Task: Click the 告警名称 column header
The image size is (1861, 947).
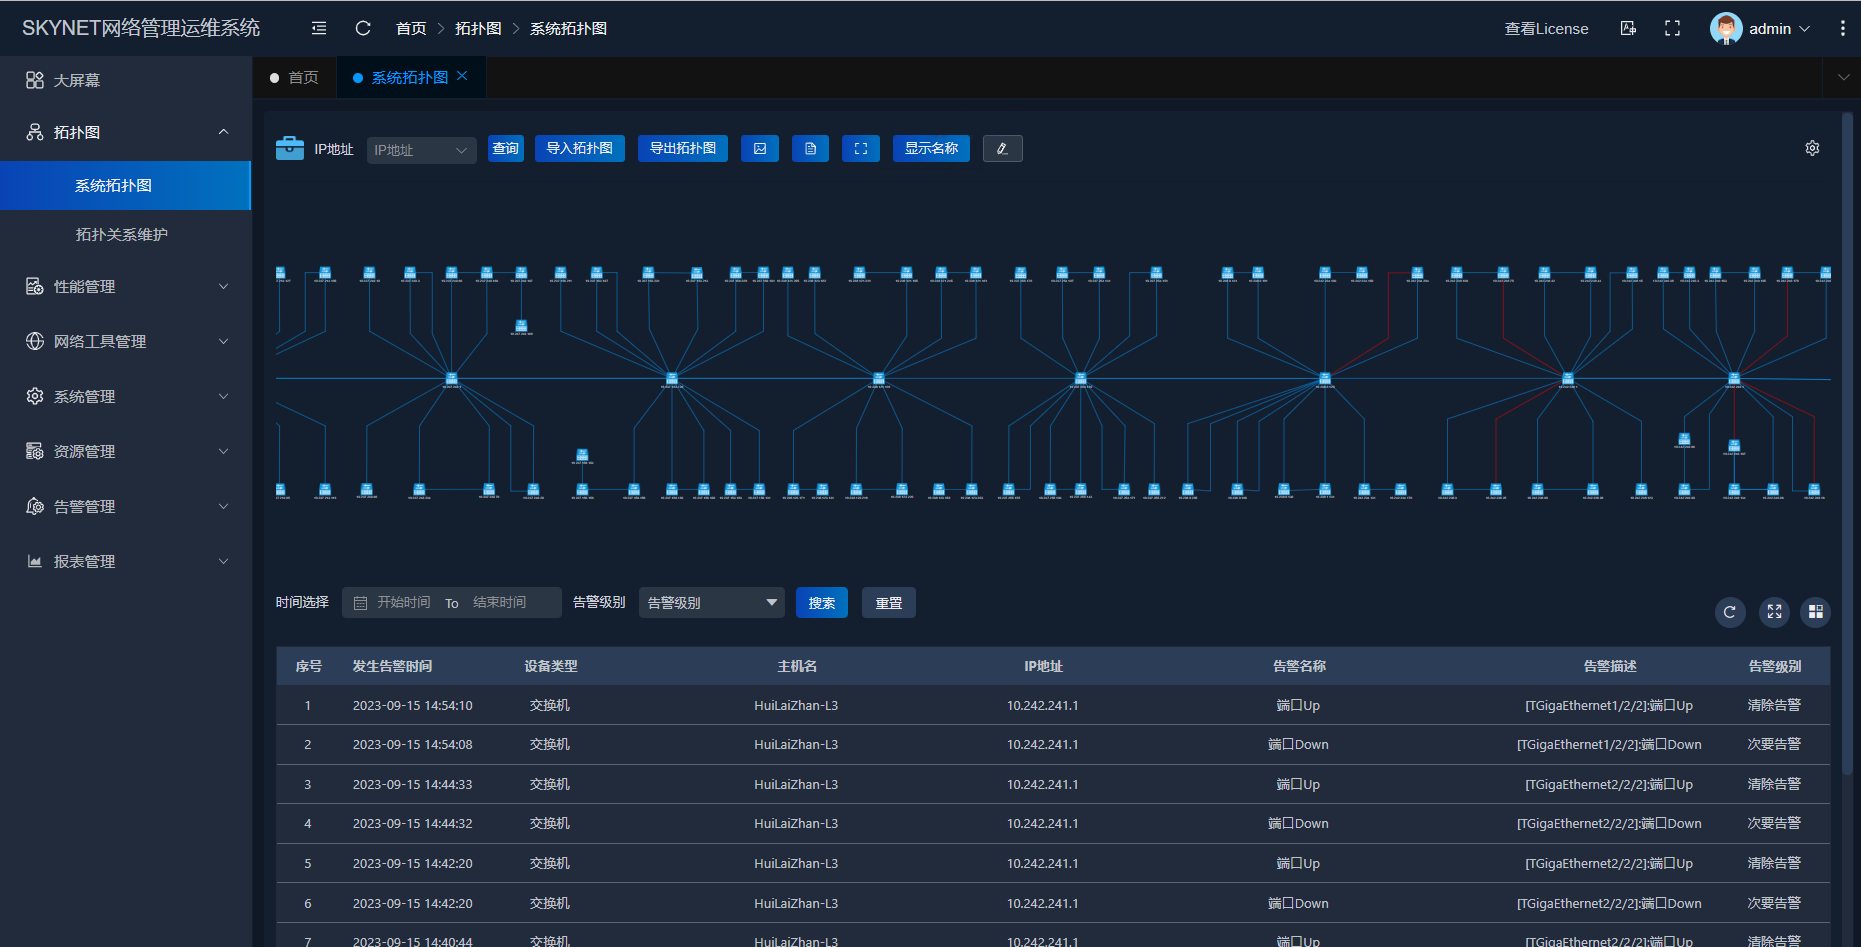Action: coord(1299,666)
